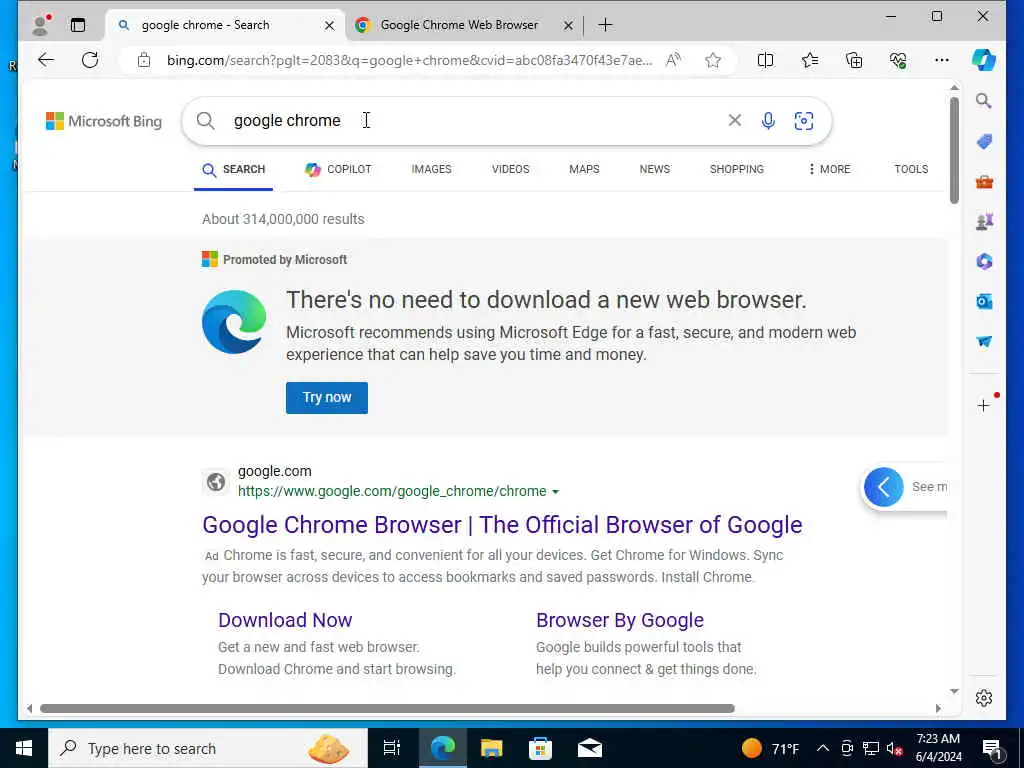Open the tab actions menu icon
This screenshot has height=768, width=1024.
[x=78, y=25]
